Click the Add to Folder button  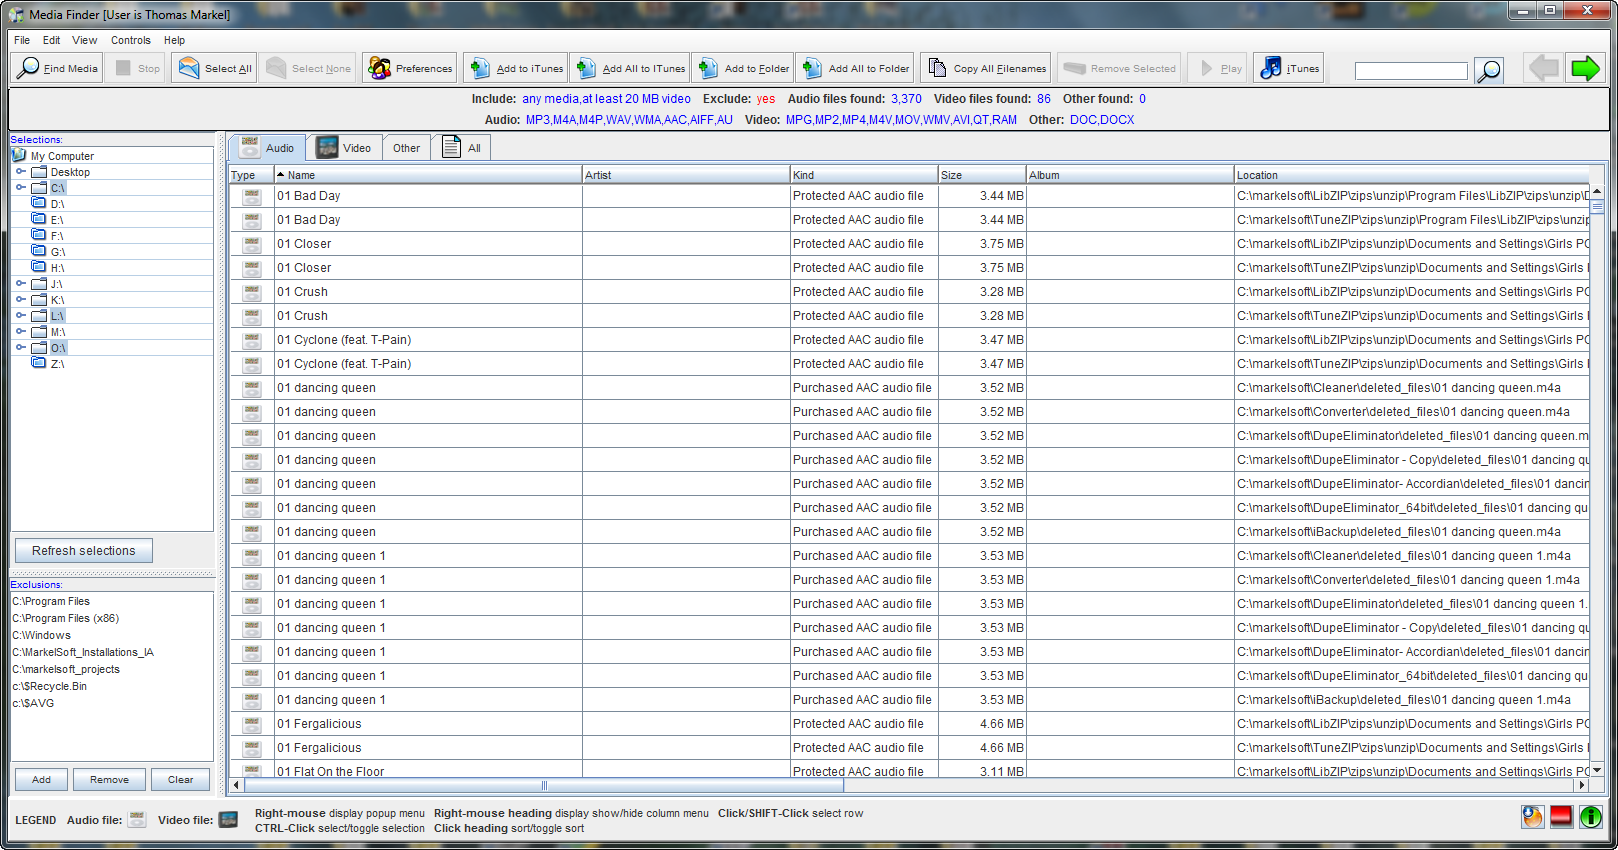(744, 68)
